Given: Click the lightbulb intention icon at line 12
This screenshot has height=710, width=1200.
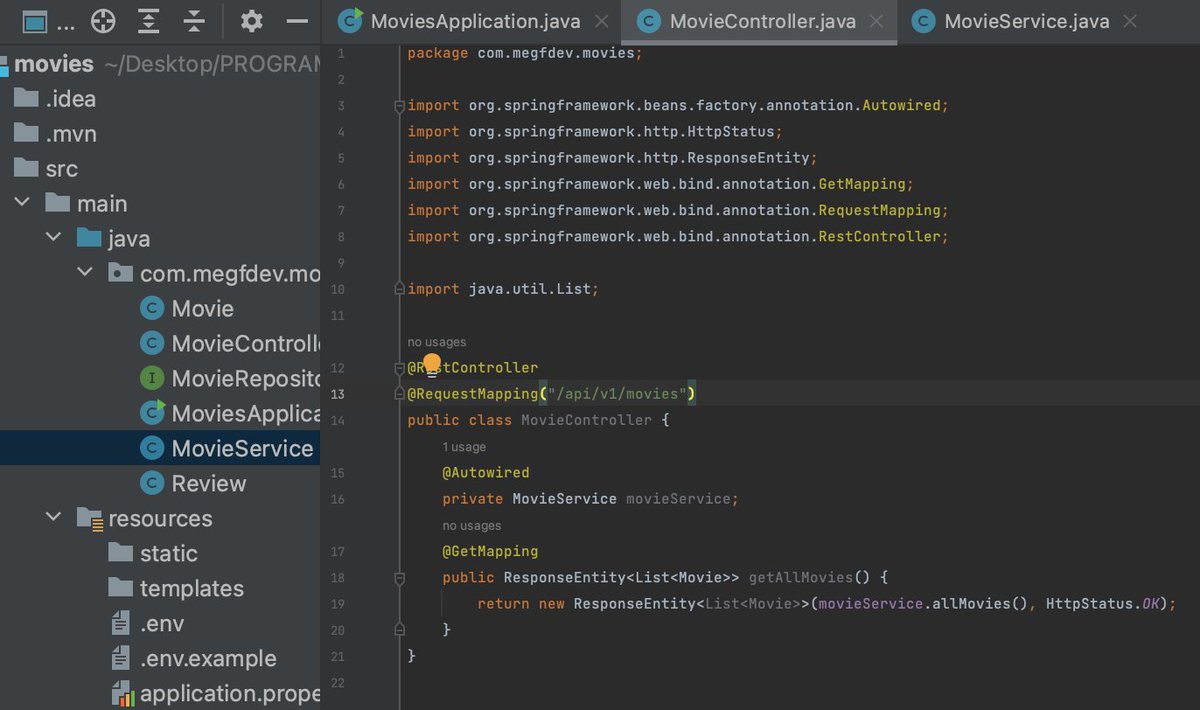Looking at the screenshot, I should [431, 364].
